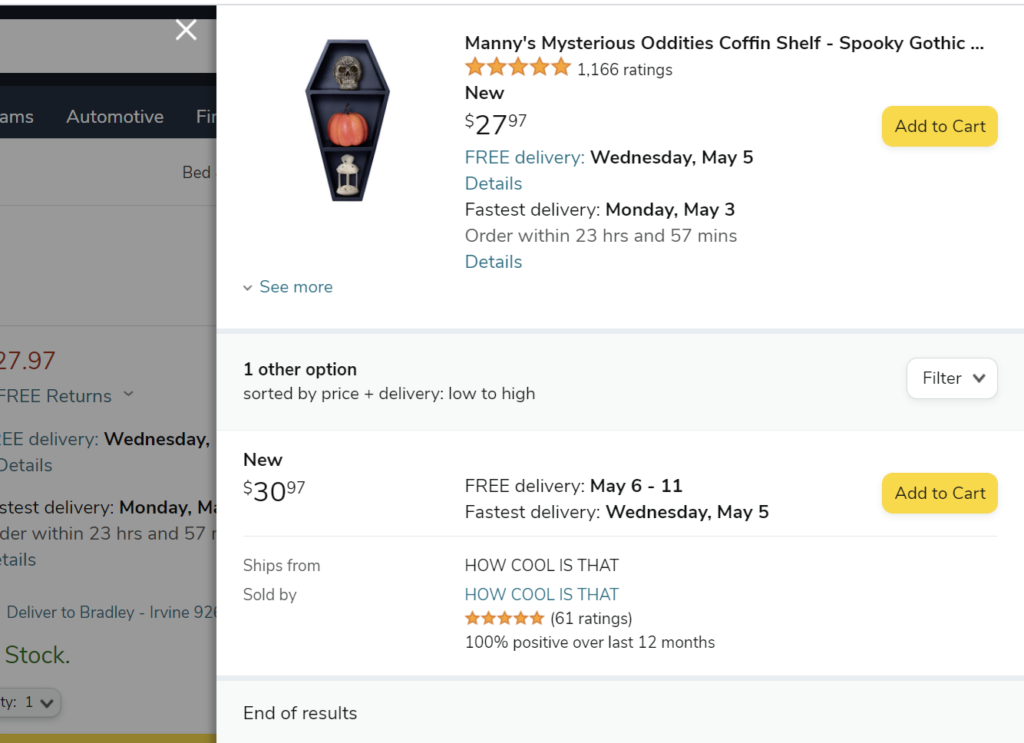The image size is (1024, 743).
Task: Click the product title Manny's Mysterious Oddities
Action: pos(724,43)
